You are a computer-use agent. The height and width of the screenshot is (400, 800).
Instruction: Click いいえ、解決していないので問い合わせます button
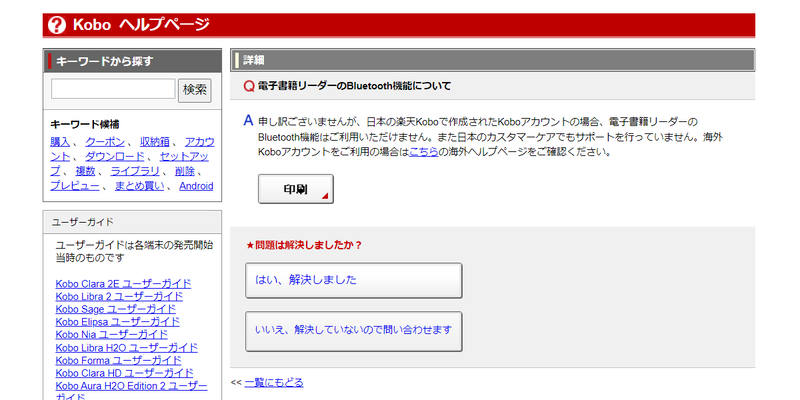[x=354, y=331]
